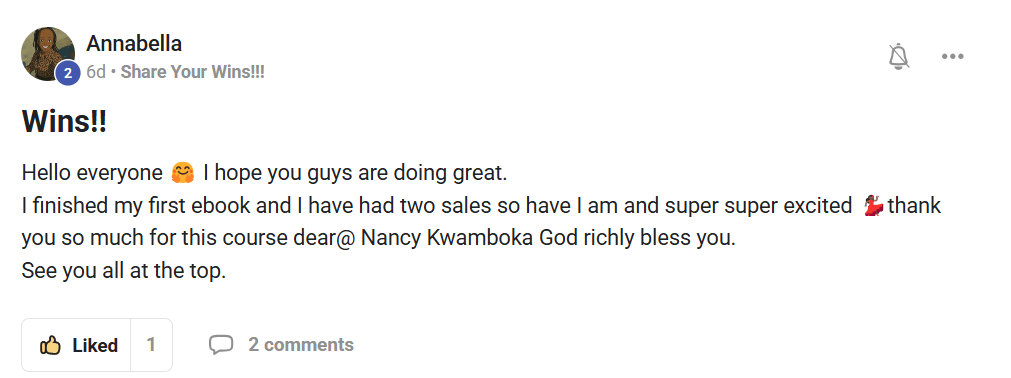
Task: Open the post titled Wins!!
Action: (x=64, y=122)
